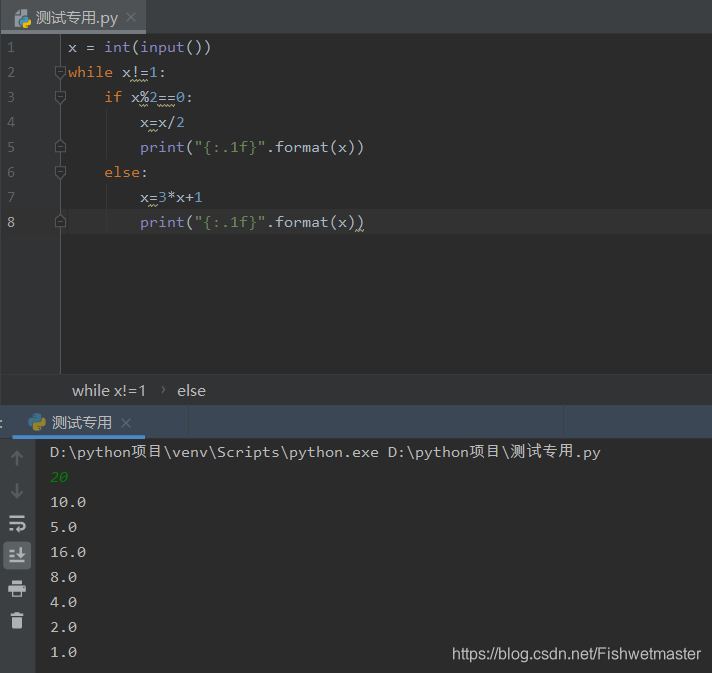This screenshot has width=712, height=673.
Task: Click output line 10.0
Action: point(68,502)
